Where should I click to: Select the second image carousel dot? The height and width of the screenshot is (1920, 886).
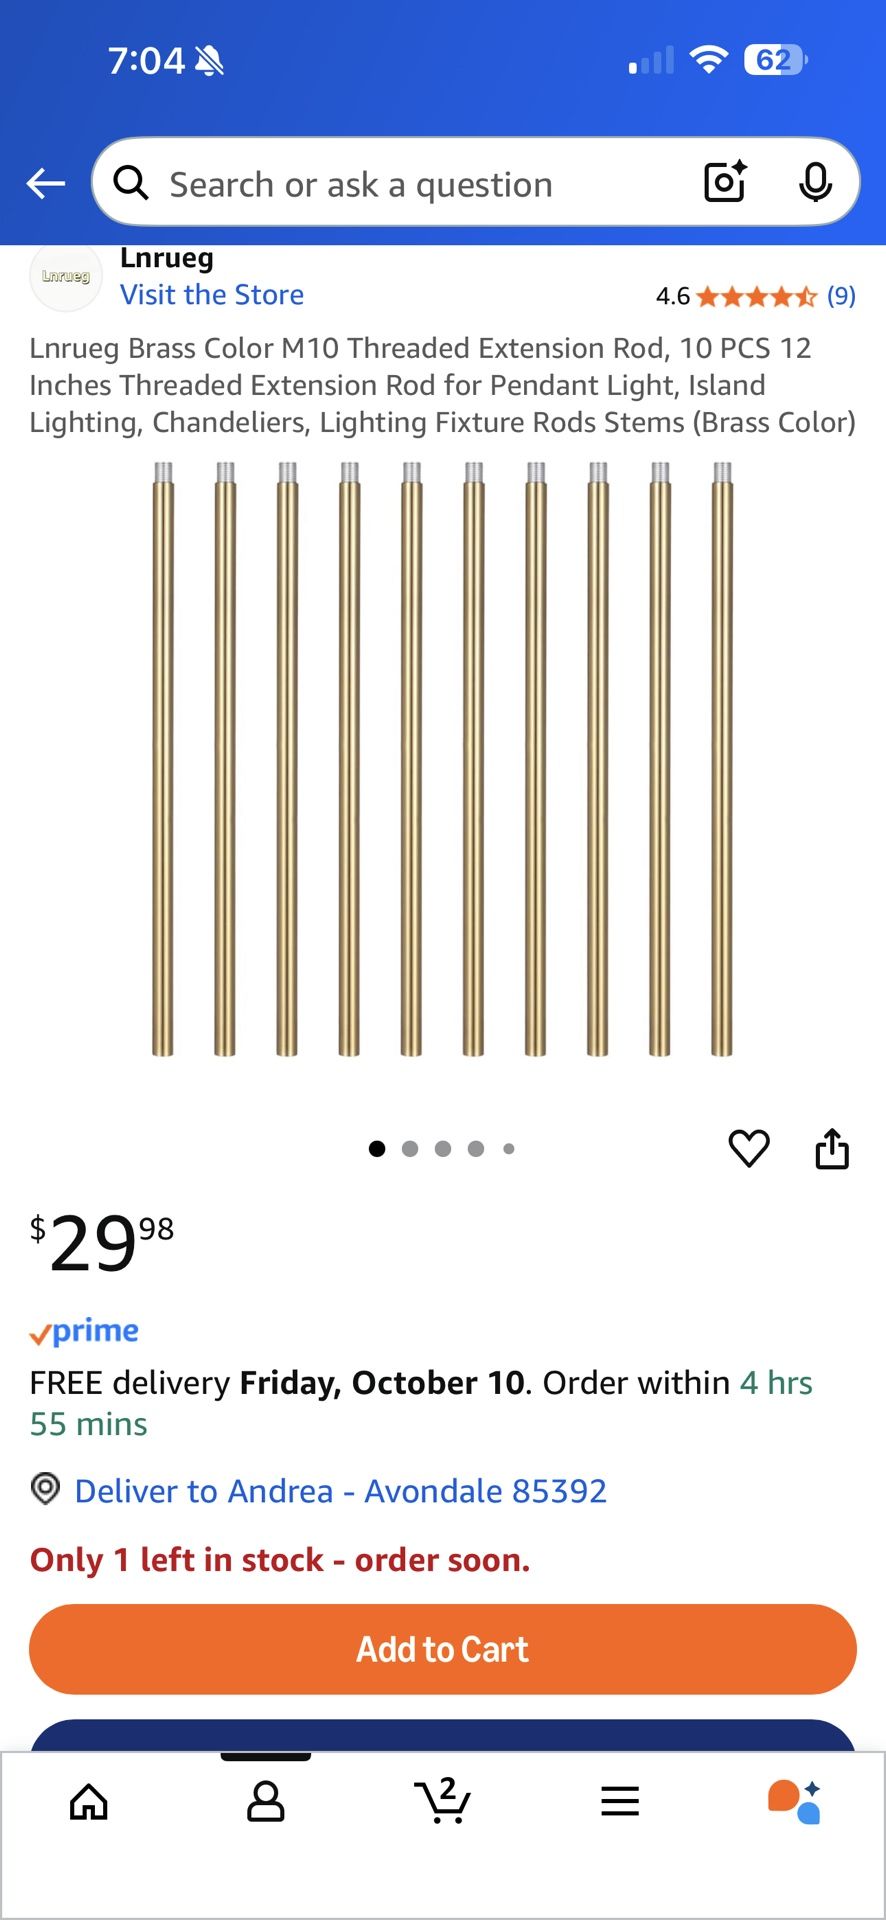tap(410, 1149)
